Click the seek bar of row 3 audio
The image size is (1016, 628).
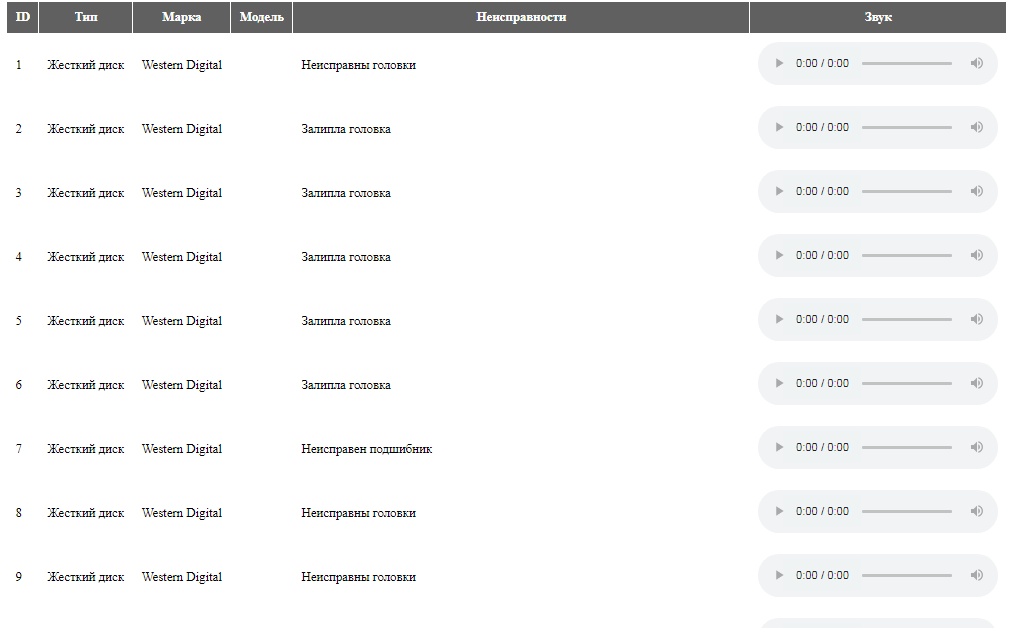tap(906, 191)
